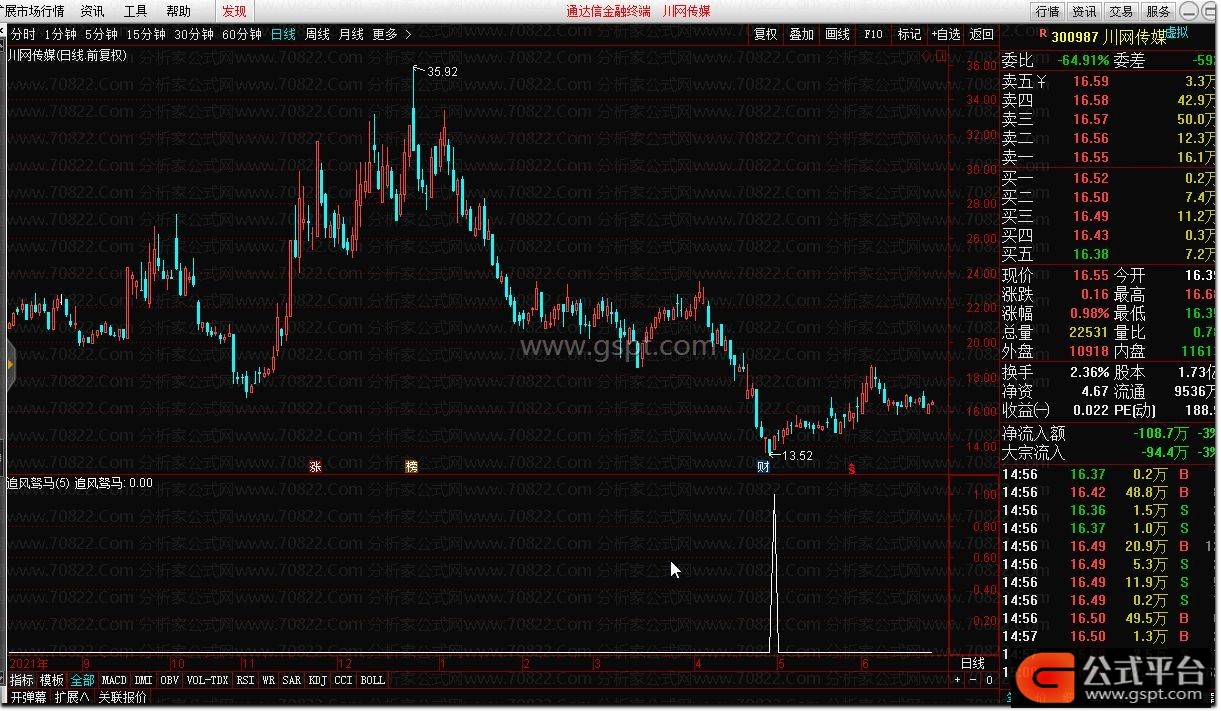Select the KDJ indicator
Viewport: 1221px width, 711px height.
tap(317, 680)
